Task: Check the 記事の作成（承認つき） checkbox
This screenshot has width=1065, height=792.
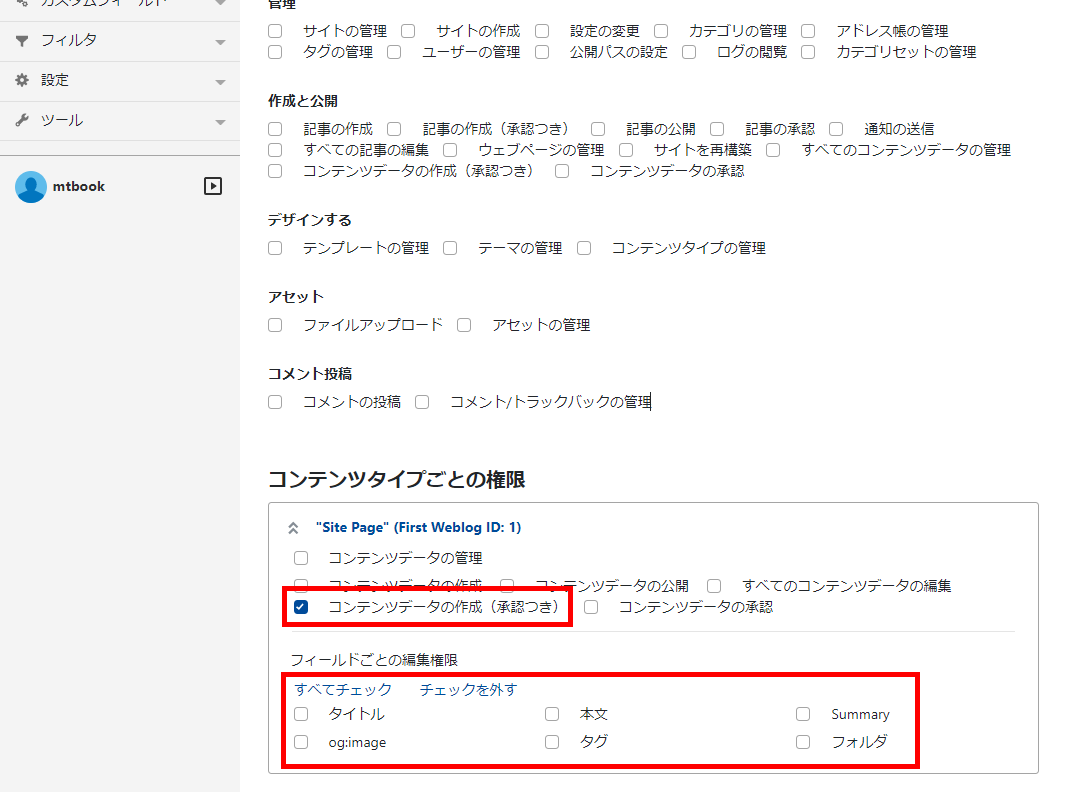Action: (x=394, y=129)
